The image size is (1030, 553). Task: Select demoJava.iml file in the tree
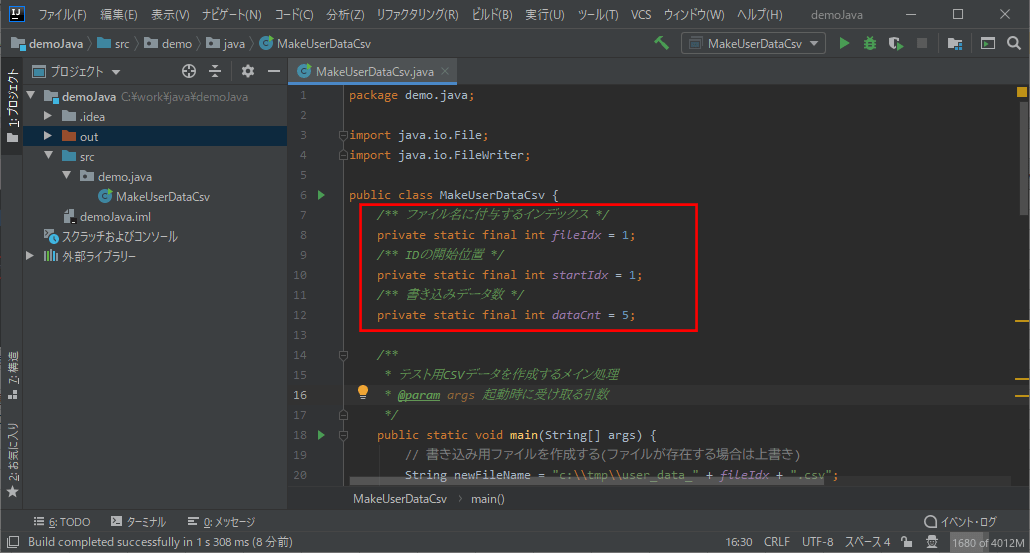point(108,216)
